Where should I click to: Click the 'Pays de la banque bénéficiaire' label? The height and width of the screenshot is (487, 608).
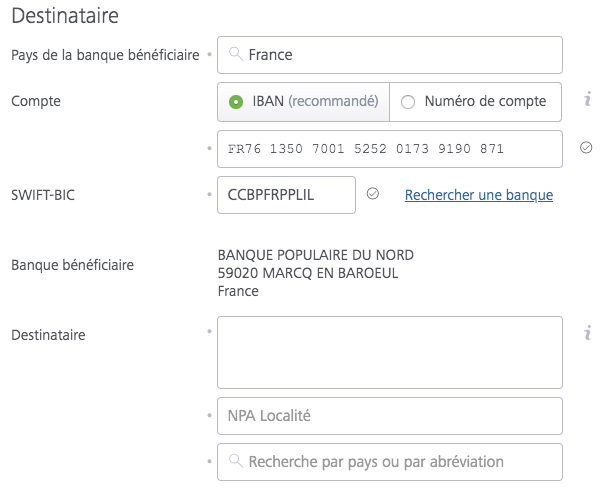(x=105, y=55)
